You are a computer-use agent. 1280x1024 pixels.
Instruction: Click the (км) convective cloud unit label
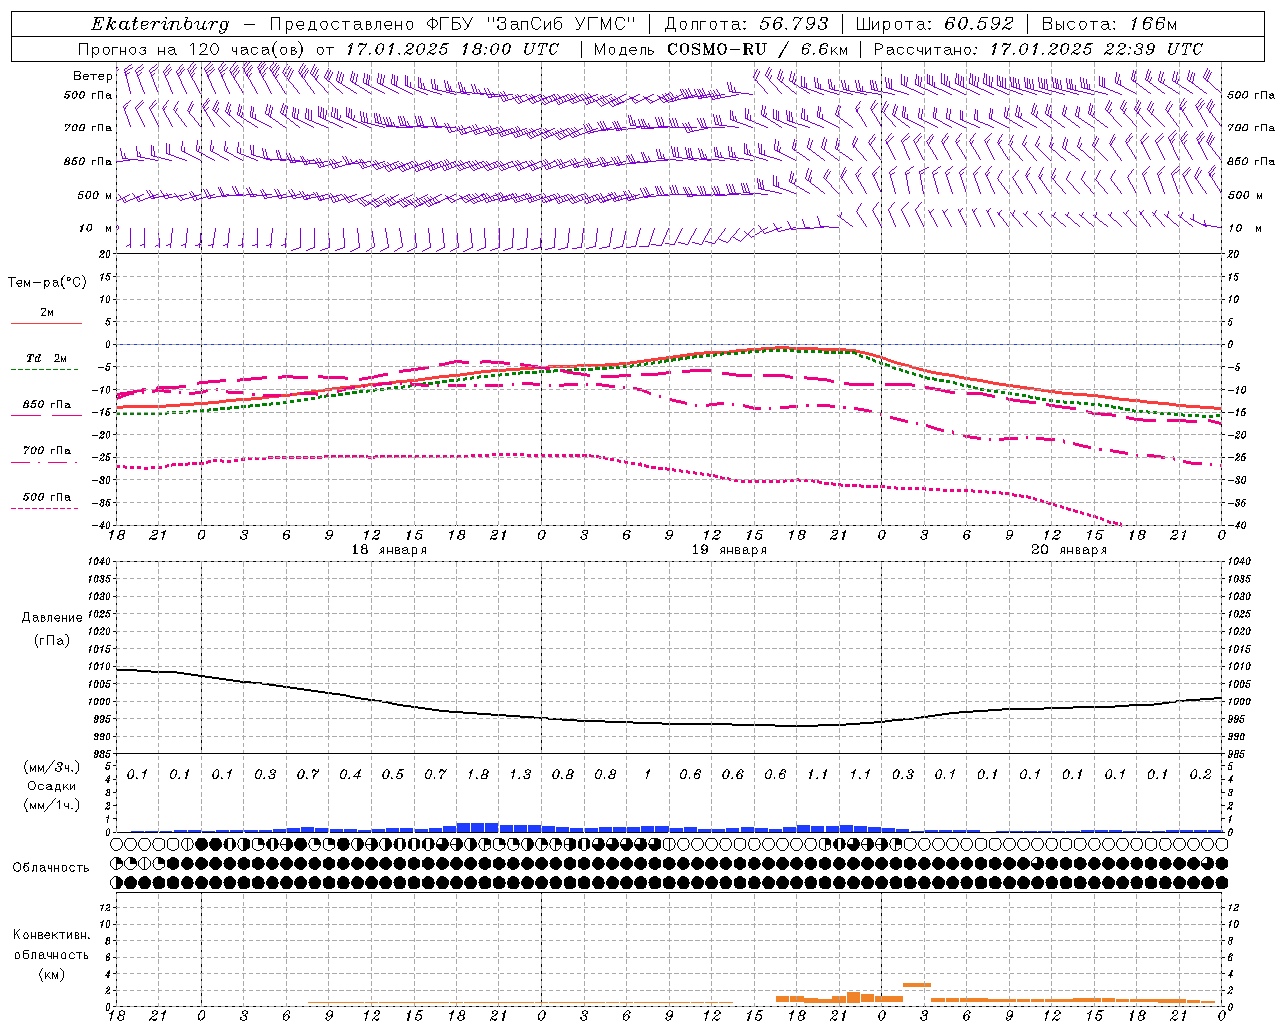(51, 974)
